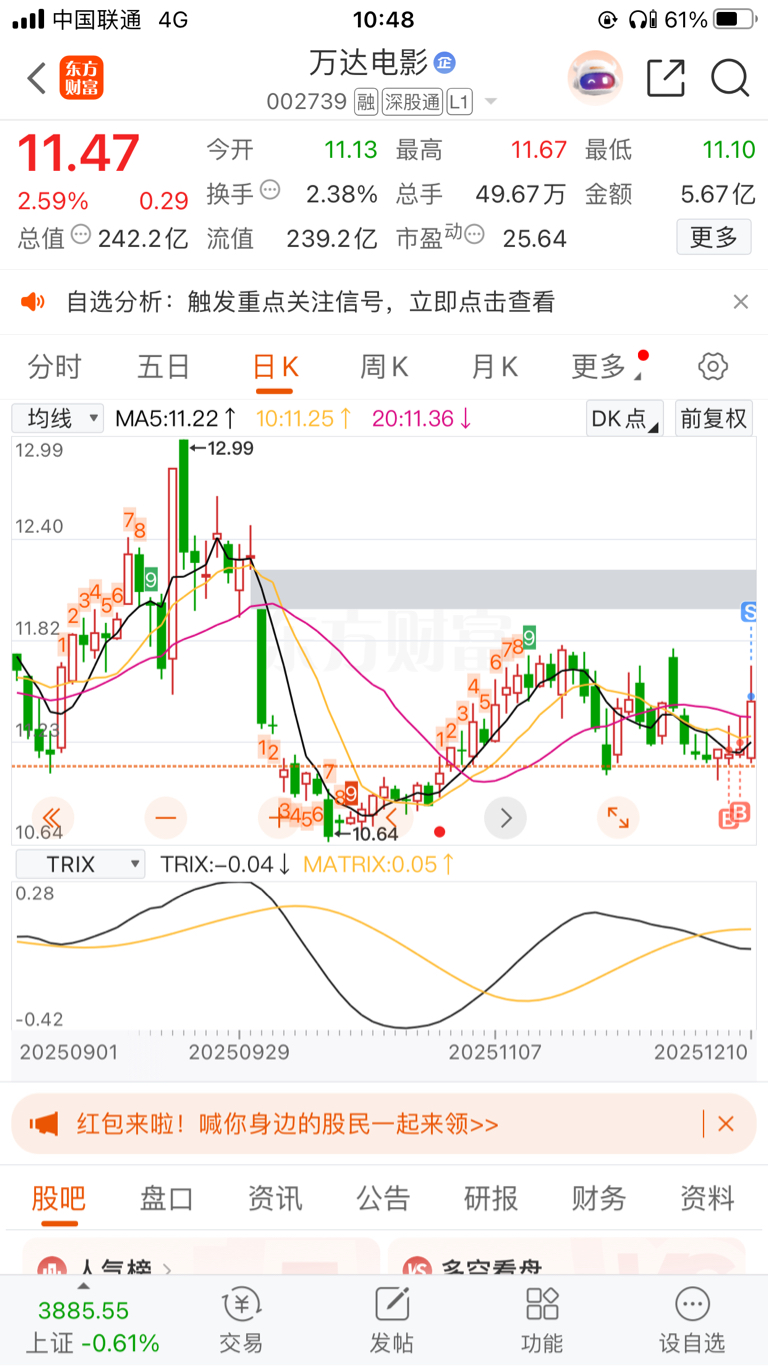This screenshot has width=768, height=1366.
Task: Tap MA5:11.22 moving average value
Action: point(176,418)
